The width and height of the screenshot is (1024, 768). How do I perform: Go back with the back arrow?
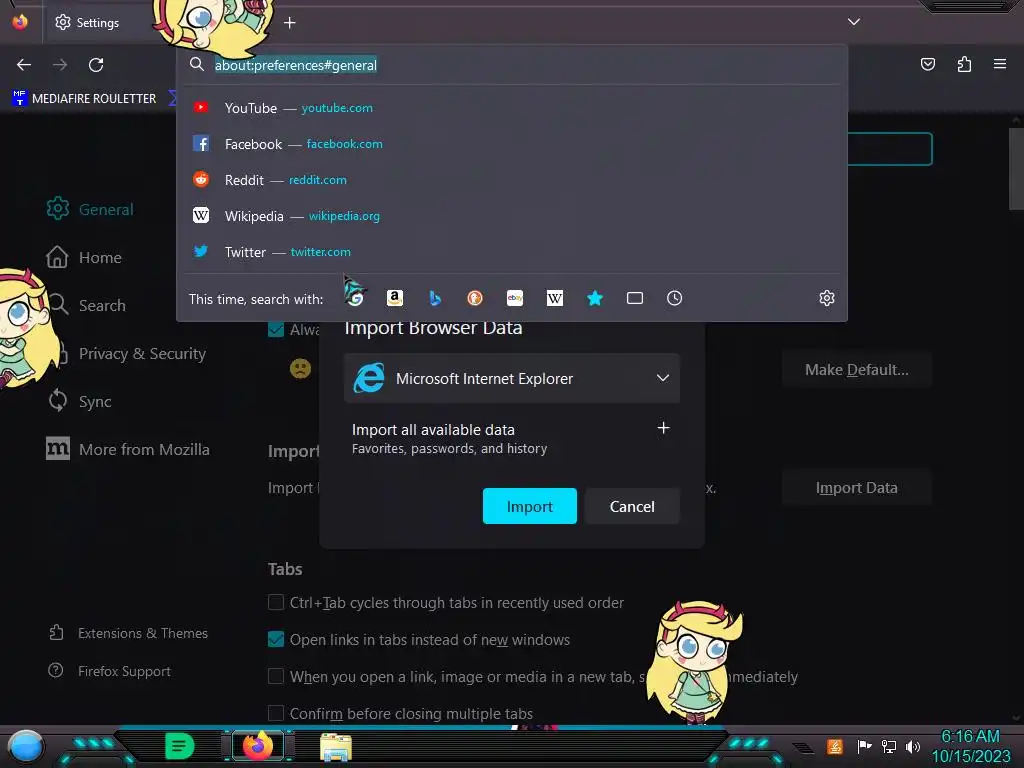click(24, 65)
